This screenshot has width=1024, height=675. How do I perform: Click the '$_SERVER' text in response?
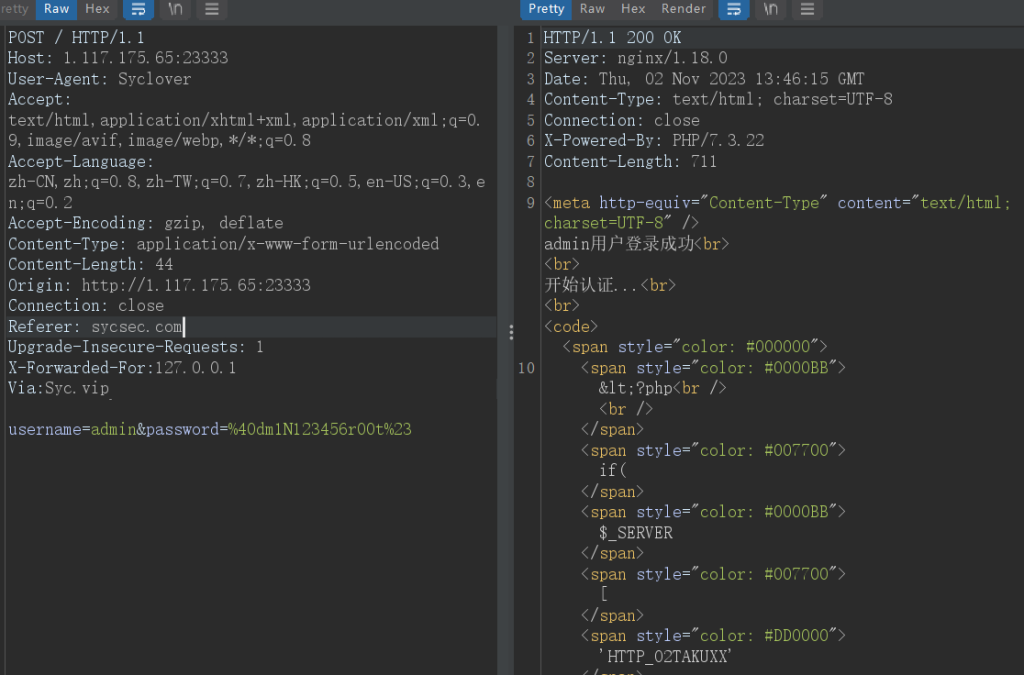pos(635,533)
